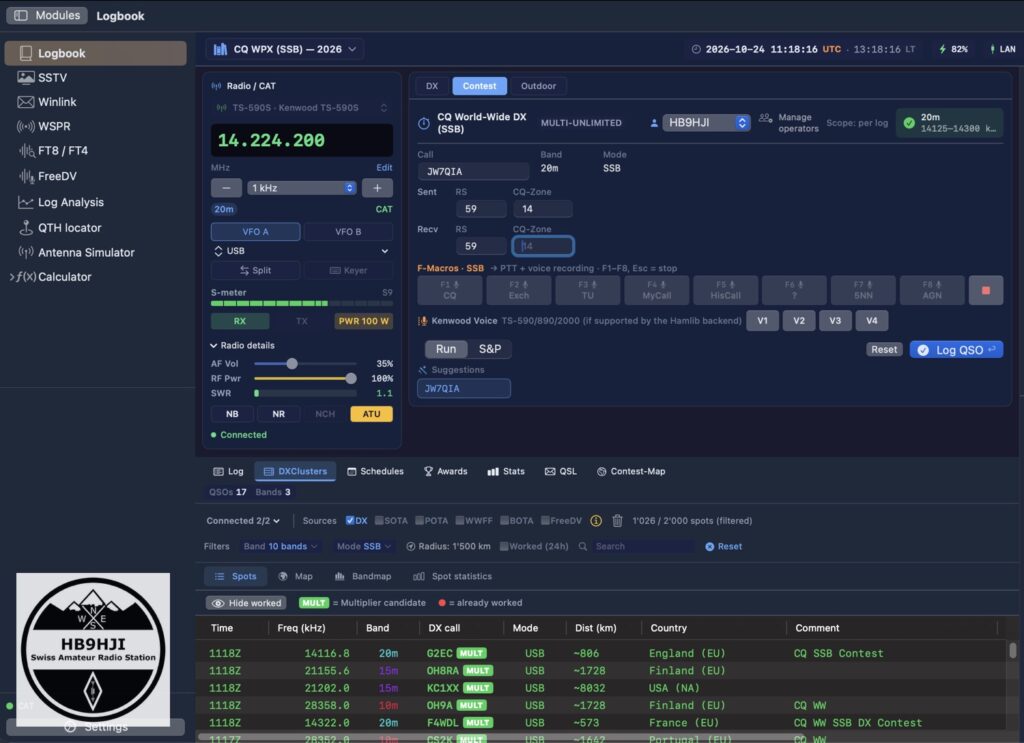Adjust the AF Vol slider
Viewport: 1024px width, 743px height.
(304, 364)
